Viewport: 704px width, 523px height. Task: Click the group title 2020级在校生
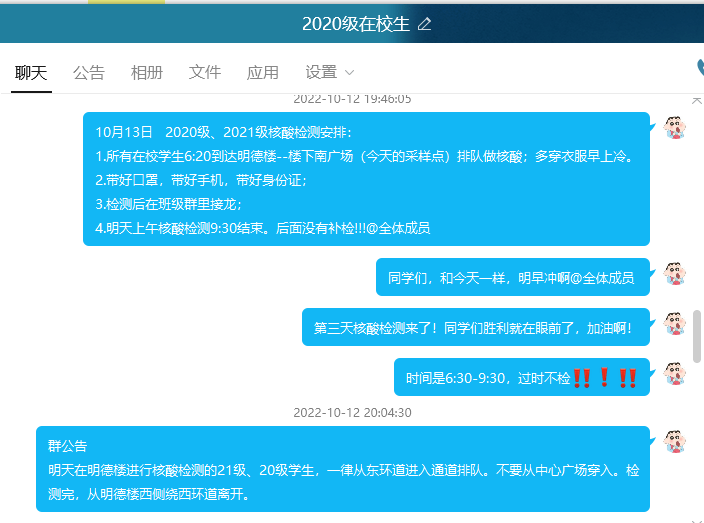point(356,24)
